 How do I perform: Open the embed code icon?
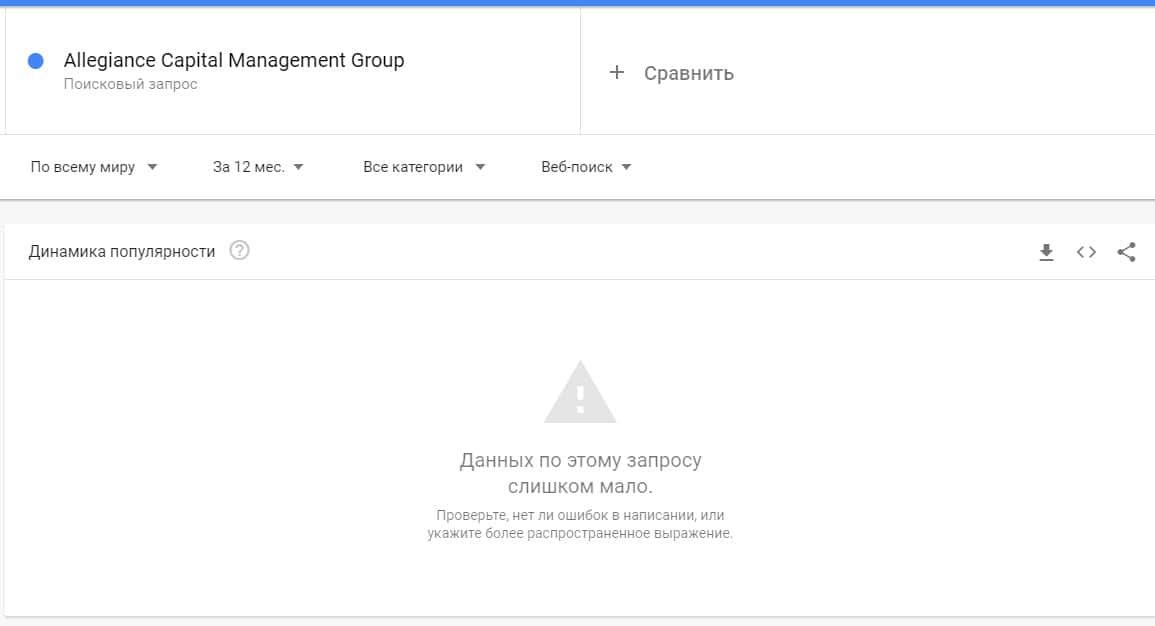1086,252
